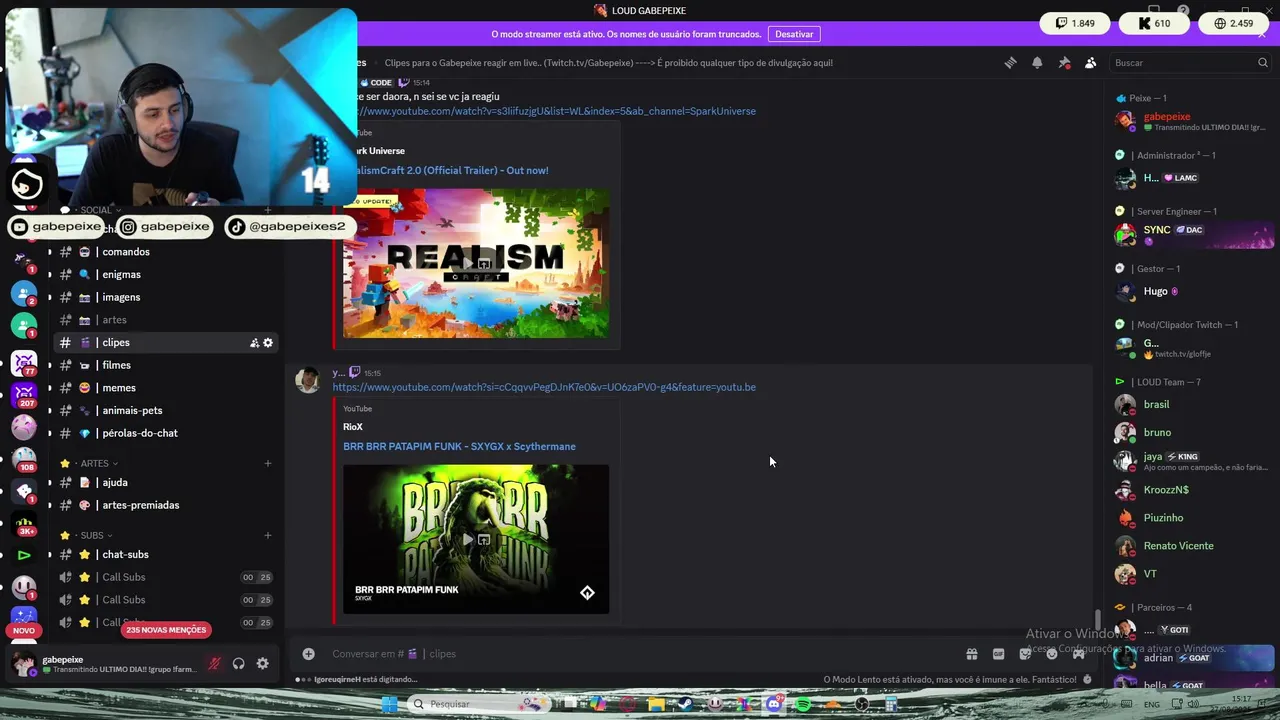Select the memes channel
The image size is (1280, 720).
pos(165,388)
